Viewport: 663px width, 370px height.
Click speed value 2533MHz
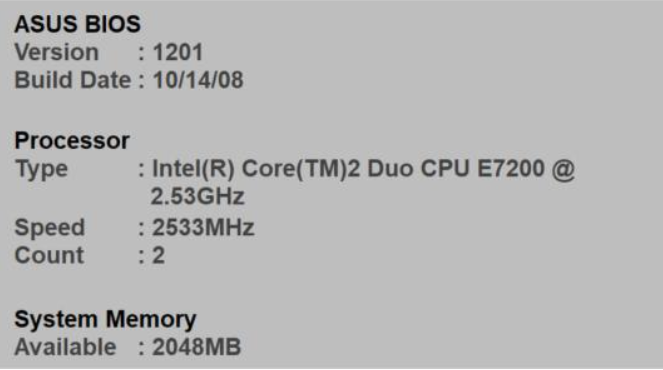203,227
